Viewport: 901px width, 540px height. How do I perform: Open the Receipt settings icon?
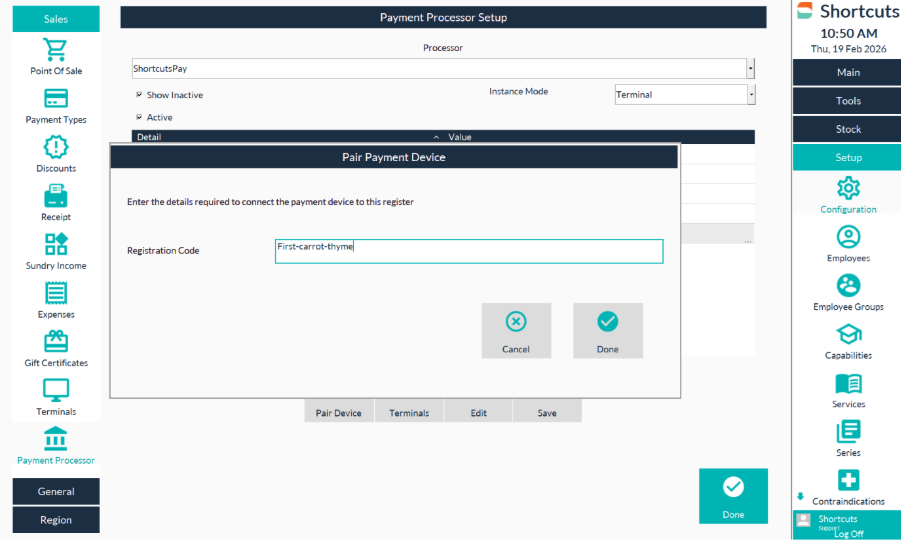(56, 196)
